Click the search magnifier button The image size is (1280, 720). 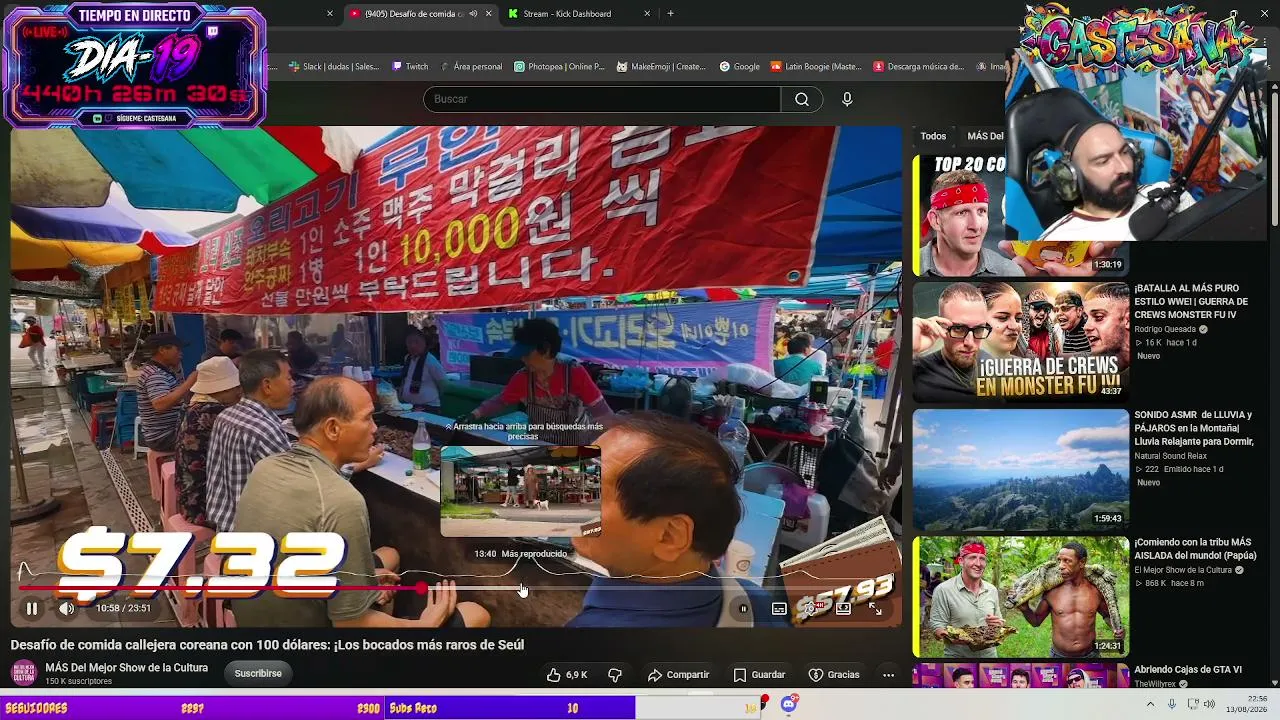pyautogui.click(x=801, y=99)
